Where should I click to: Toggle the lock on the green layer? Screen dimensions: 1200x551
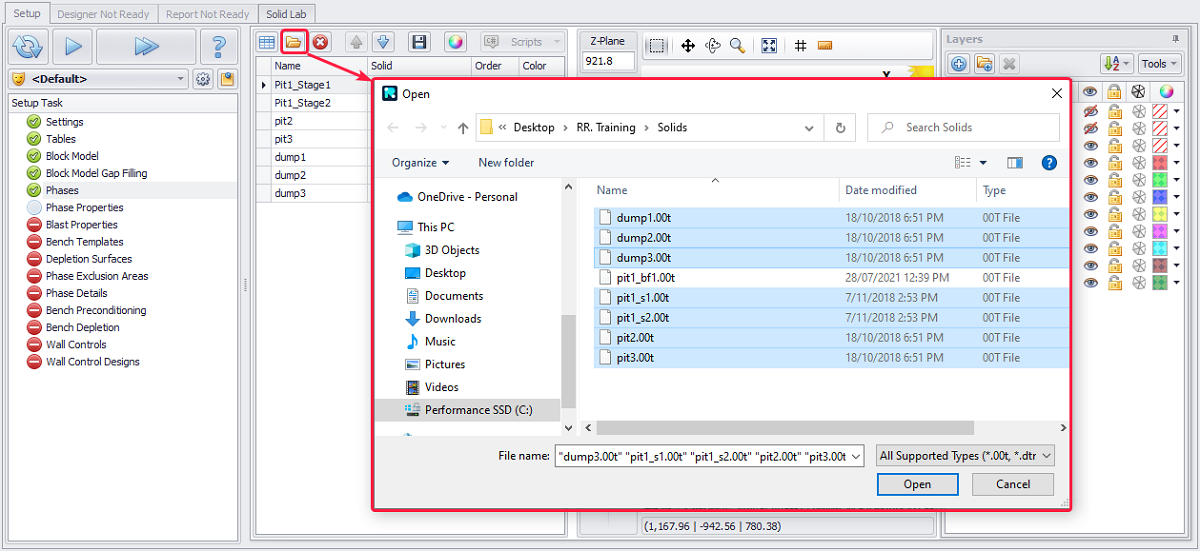tap(1114, 180)
